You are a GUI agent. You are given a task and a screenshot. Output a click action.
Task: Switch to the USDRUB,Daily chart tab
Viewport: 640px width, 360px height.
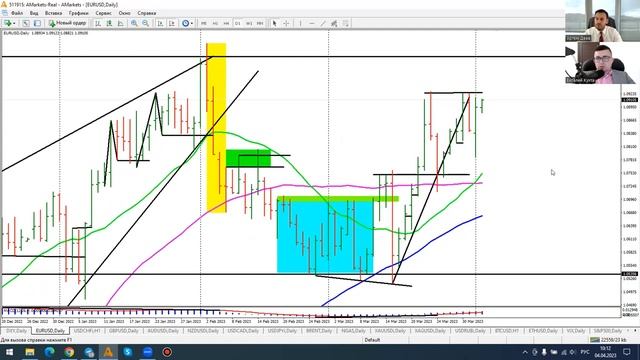tap(470, 331)
